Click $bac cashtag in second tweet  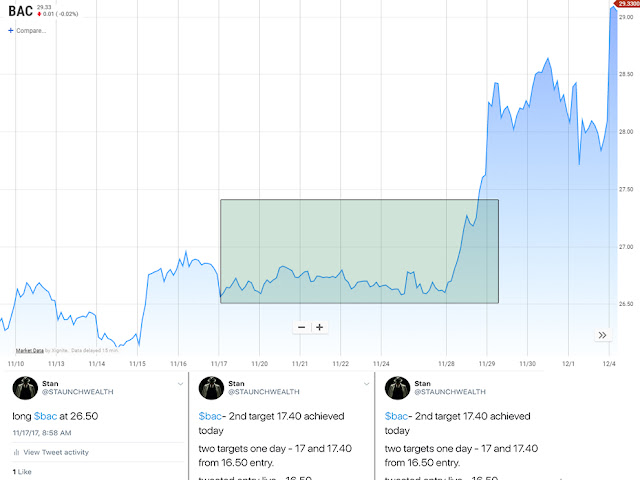point(210,415)
